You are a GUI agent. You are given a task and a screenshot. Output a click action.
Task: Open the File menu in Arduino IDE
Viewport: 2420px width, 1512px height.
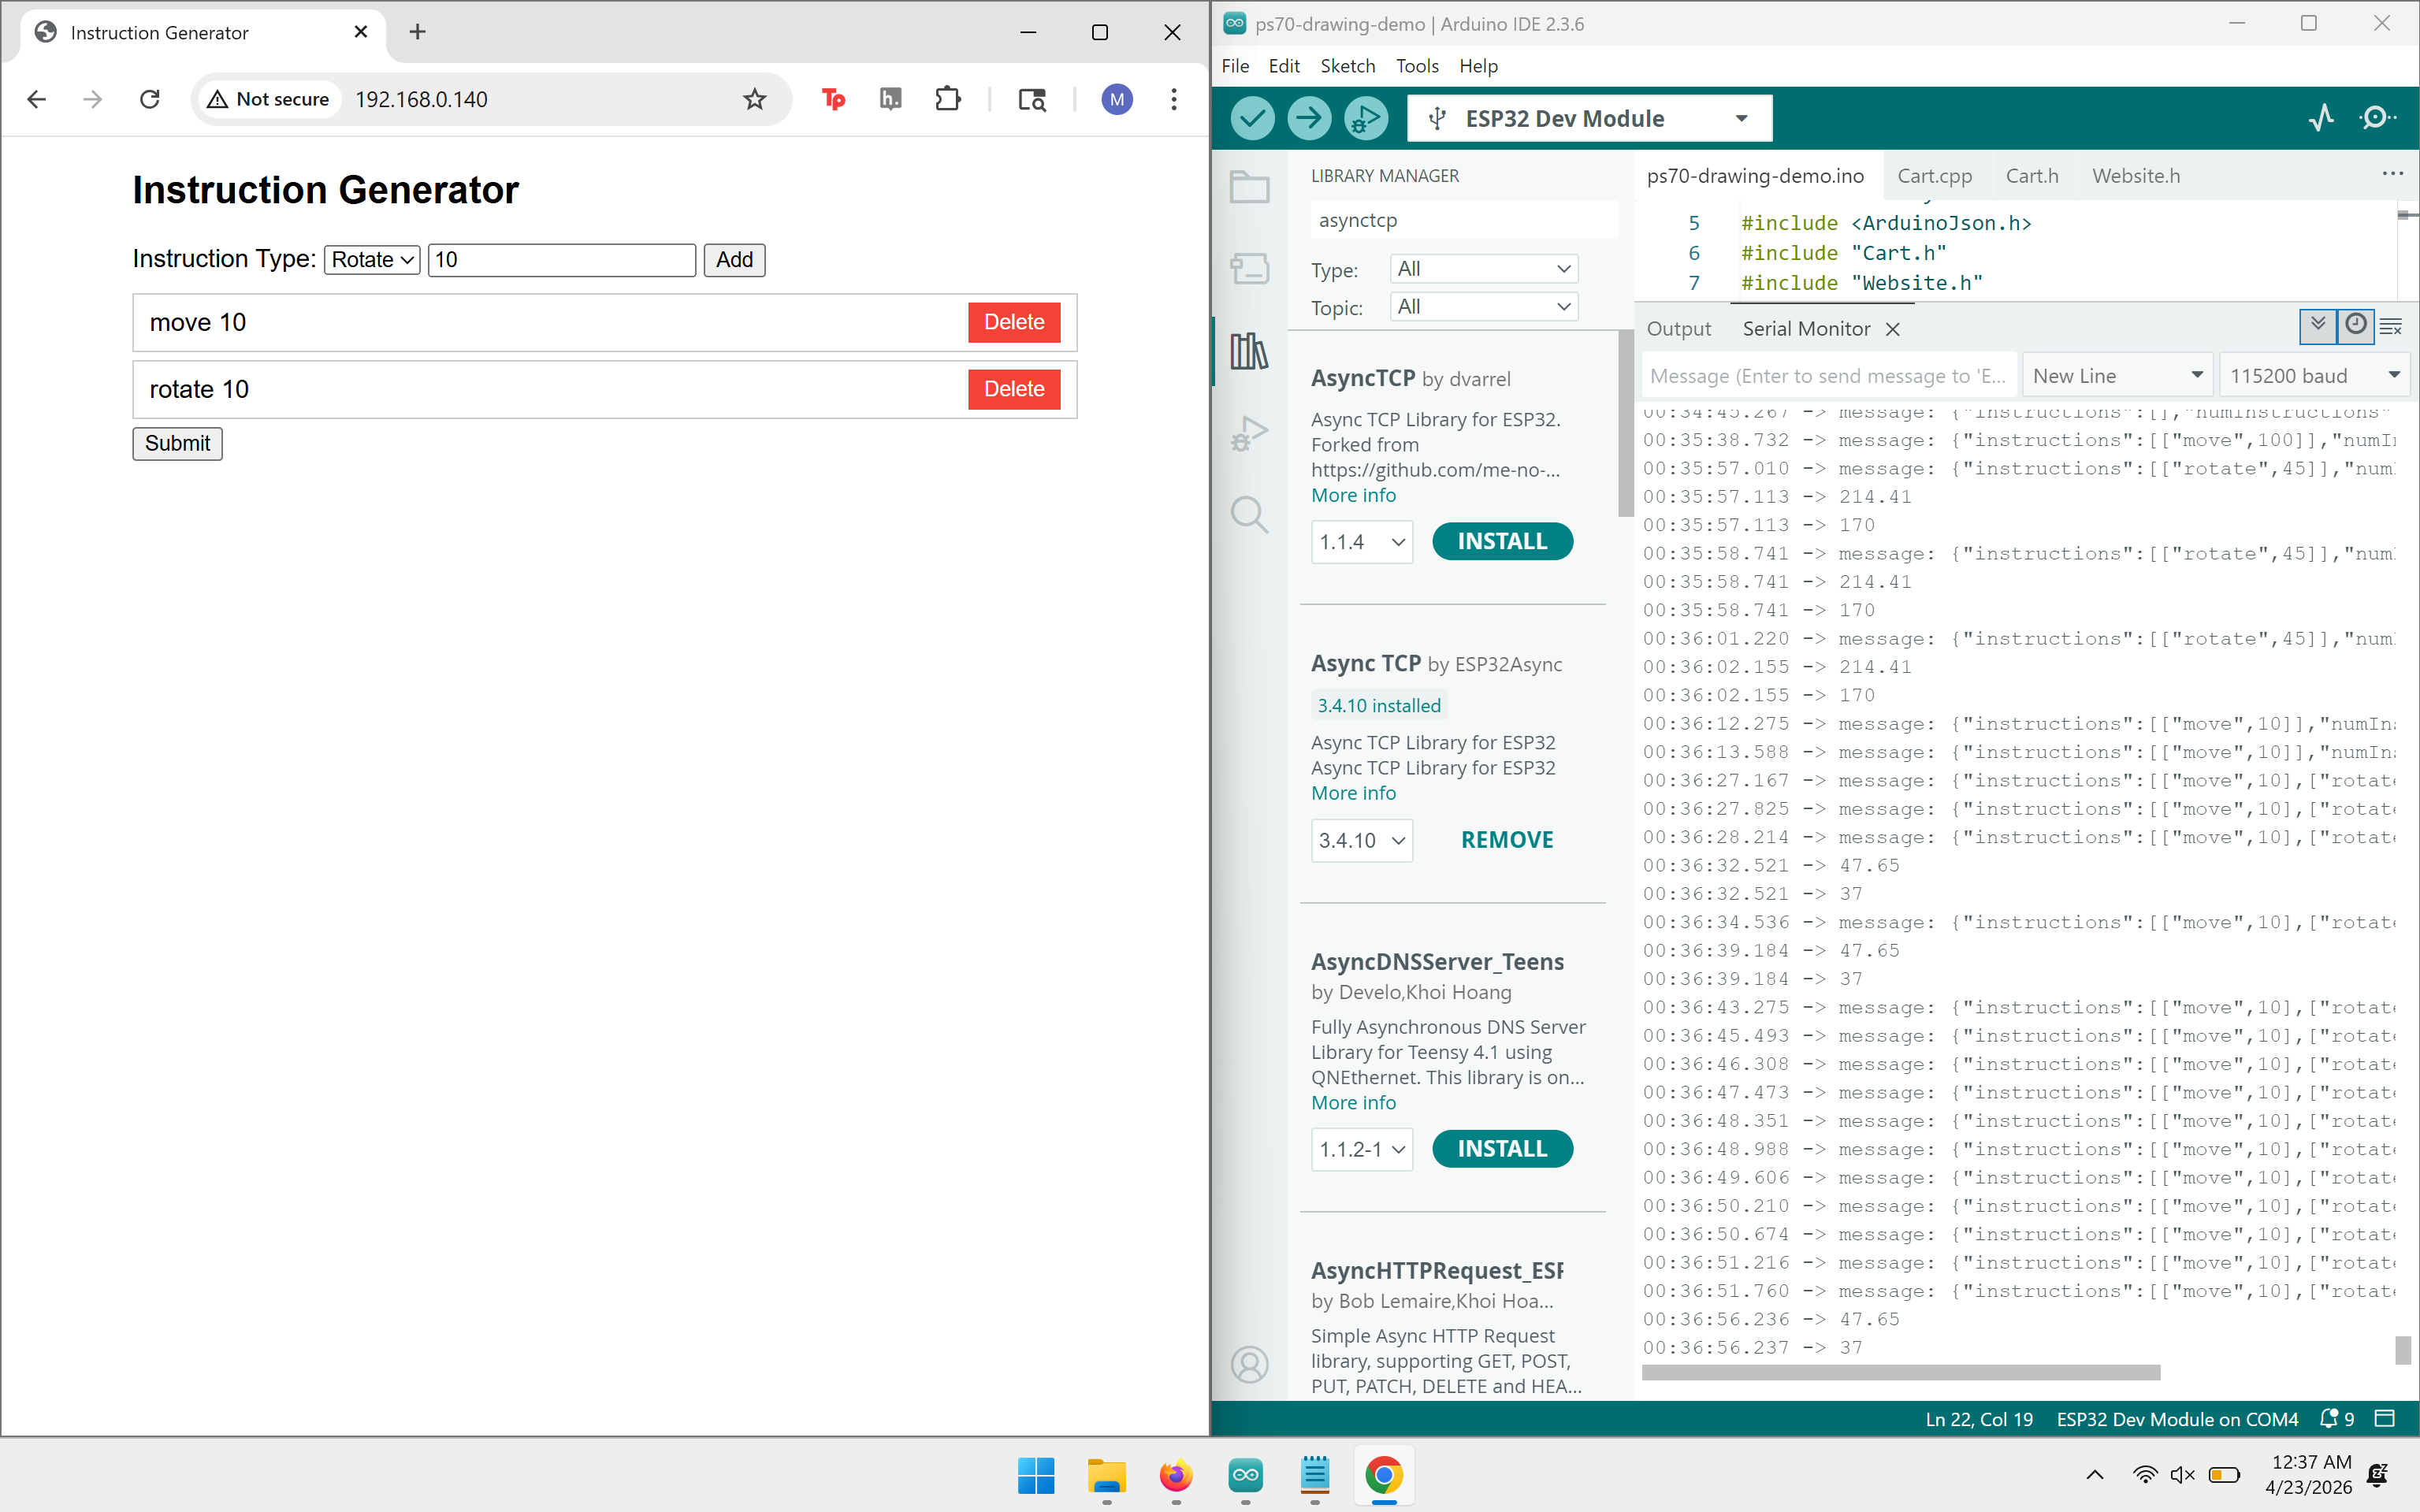pyautogui.click(x=1235, y=66)
